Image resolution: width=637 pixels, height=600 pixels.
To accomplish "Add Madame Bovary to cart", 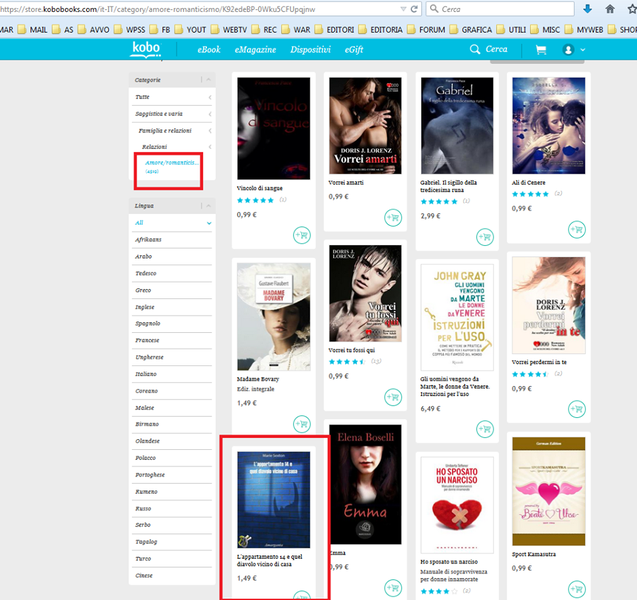I will coord(302,424).
